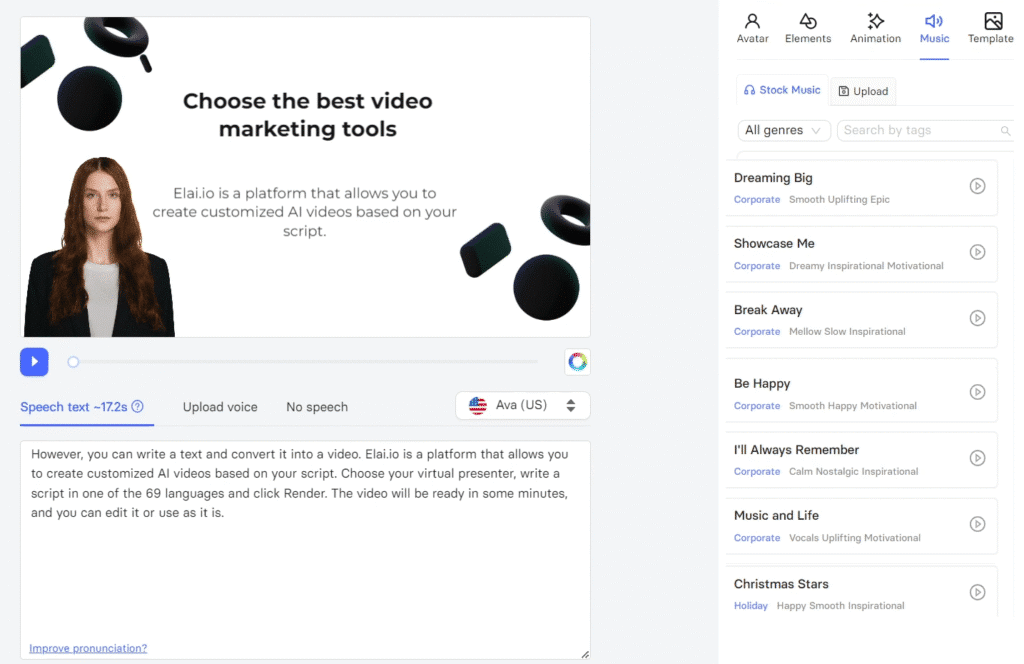Click the speech text help question icon
Image resolution: width=1024 pixels, height=664 pixels.
coord(137,406)
